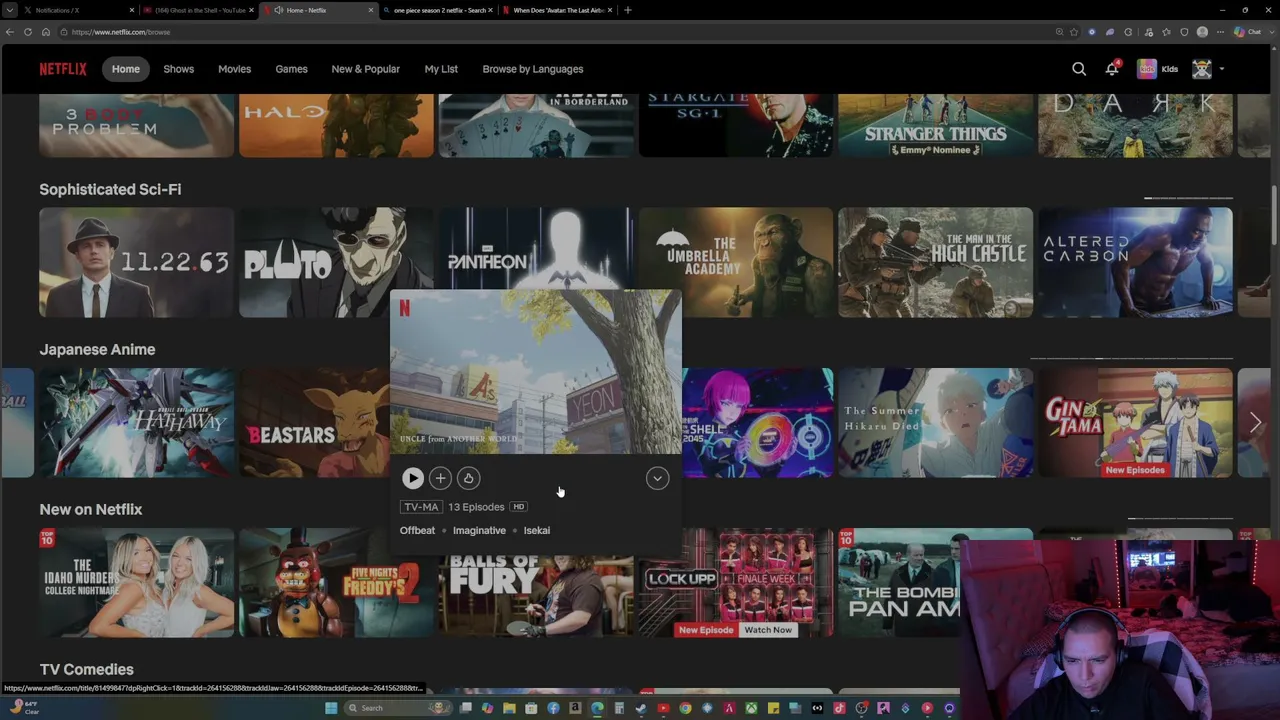Click the Sophisticated Sci-Fi row heading
Viewport: 1280px width, 720px height.
point(110,189)
